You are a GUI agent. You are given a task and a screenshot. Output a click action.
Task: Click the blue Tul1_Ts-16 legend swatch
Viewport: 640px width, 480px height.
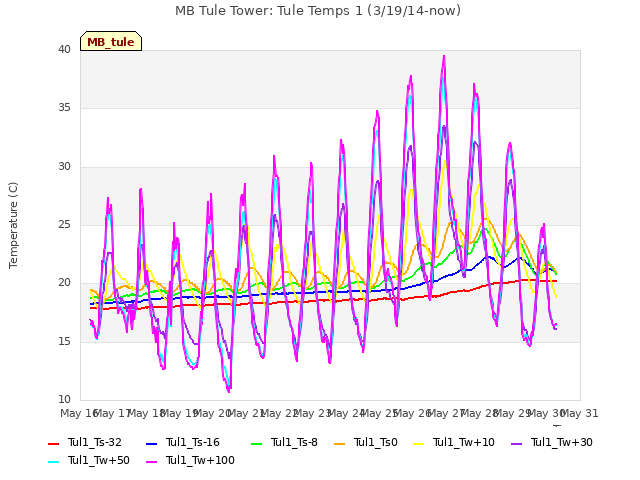[x=151, y=443]
